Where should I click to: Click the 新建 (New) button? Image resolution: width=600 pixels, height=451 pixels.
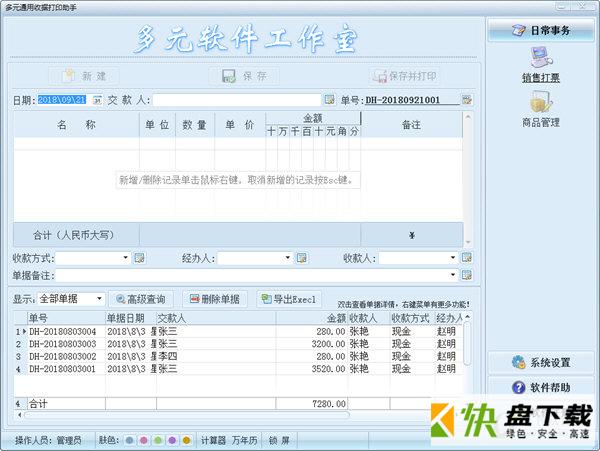83,76
